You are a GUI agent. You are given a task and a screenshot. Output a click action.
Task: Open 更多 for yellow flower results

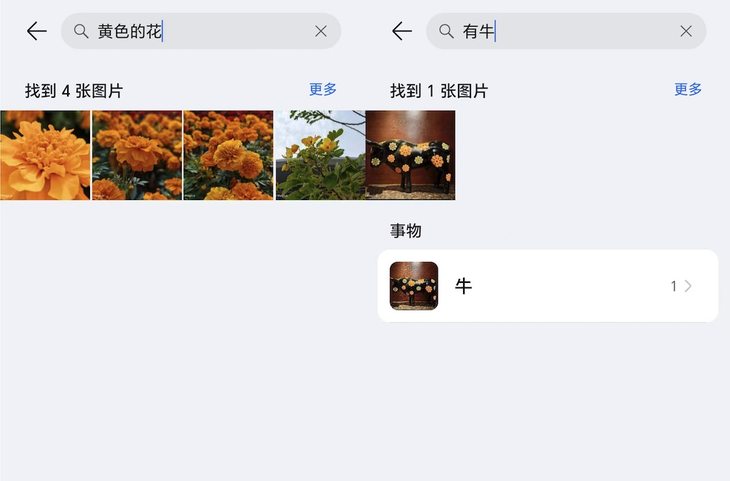pos(323,89)
